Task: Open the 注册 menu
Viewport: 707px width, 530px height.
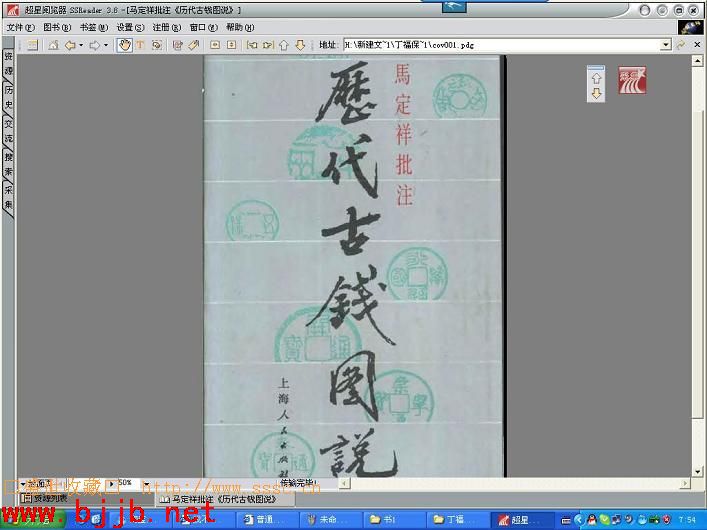Action: pos(167,28)
